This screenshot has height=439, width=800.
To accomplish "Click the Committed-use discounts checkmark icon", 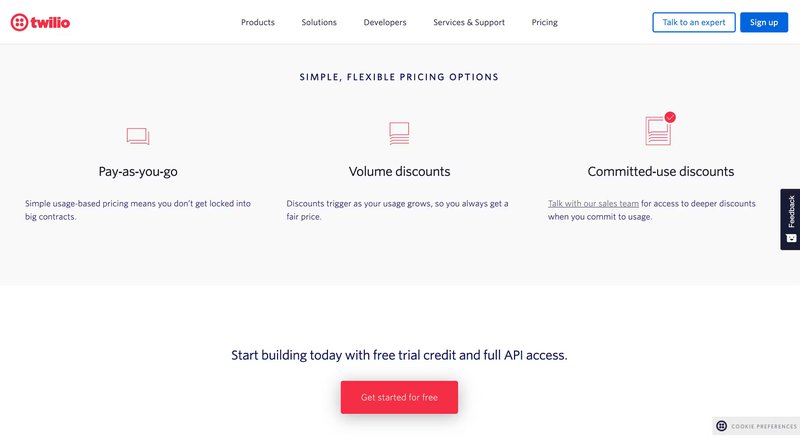I will pyautogui.click(x=670, y=117).
